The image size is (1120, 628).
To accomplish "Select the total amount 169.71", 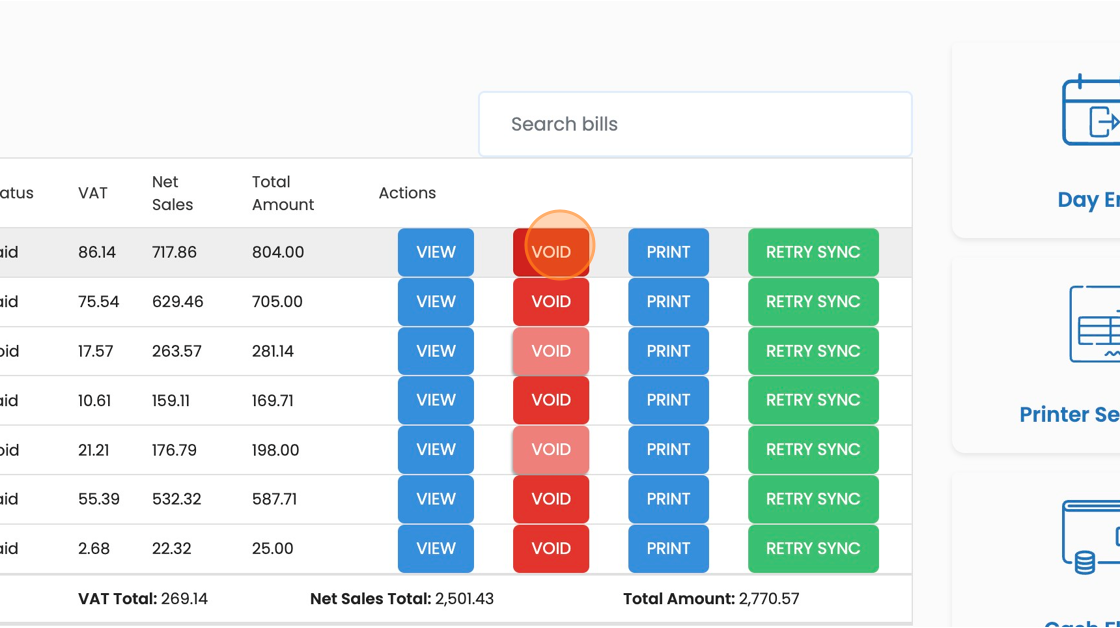I will [272, 400].
